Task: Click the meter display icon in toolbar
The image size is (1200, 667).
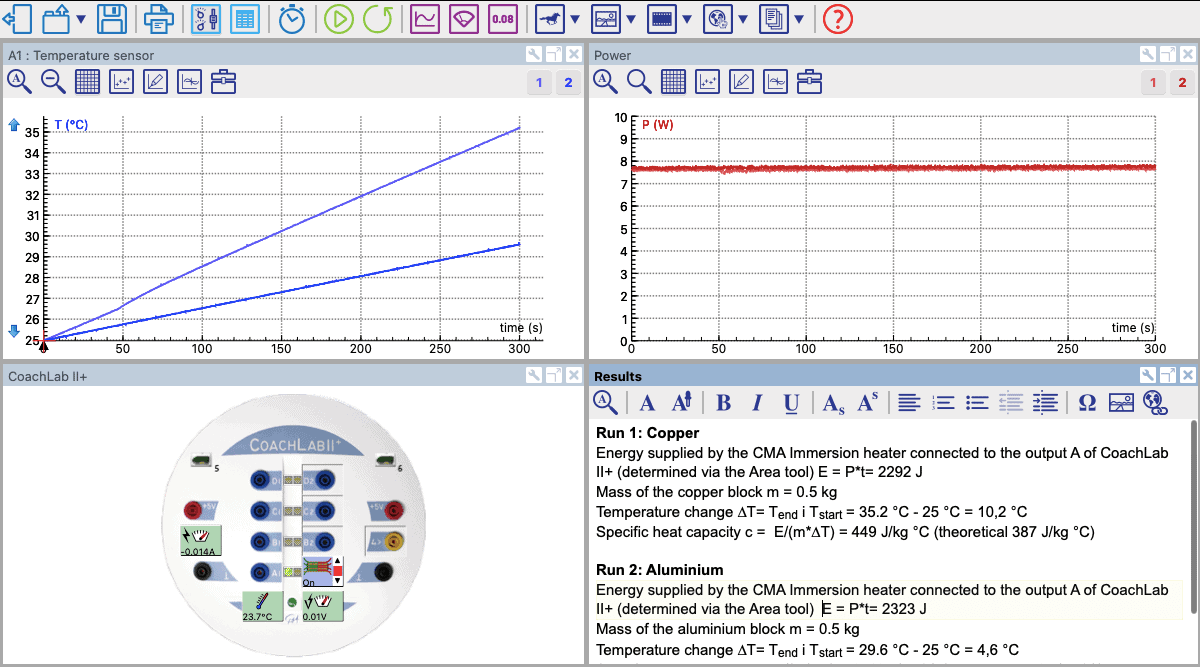Action: click(464, 19)
